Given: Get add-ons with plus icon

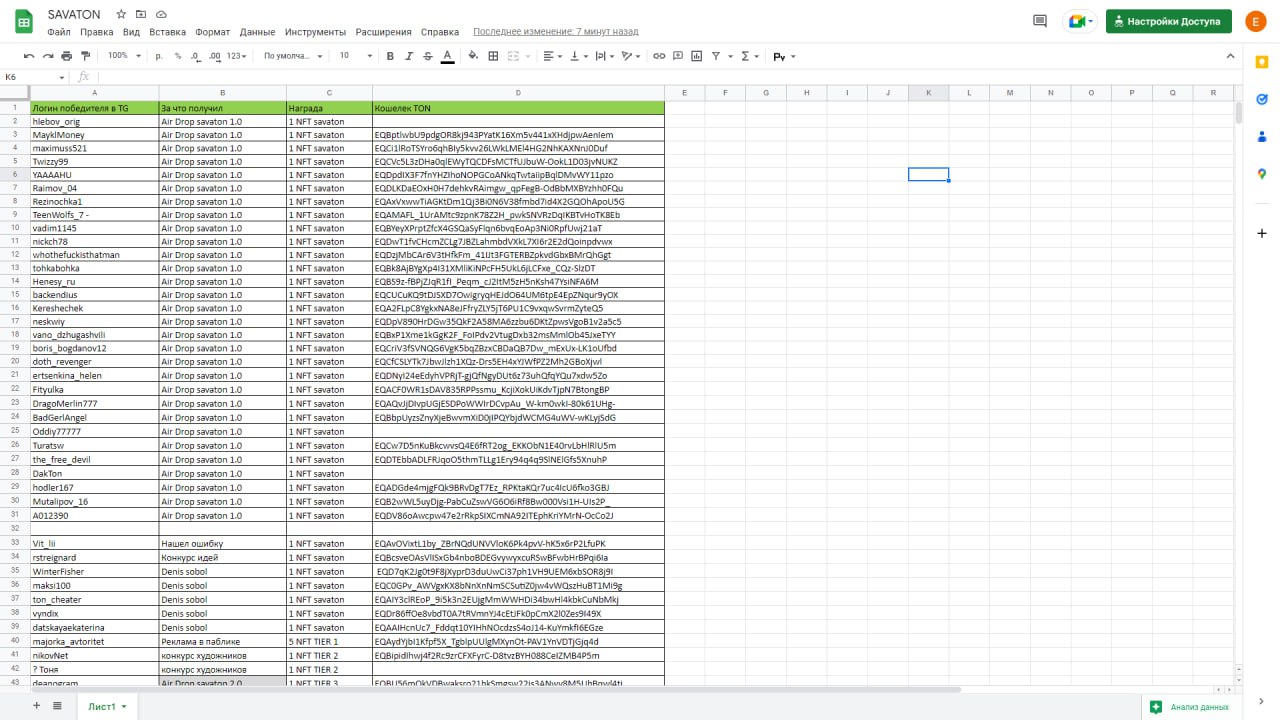Looking at the screenshot, I should coord(1262,233).
